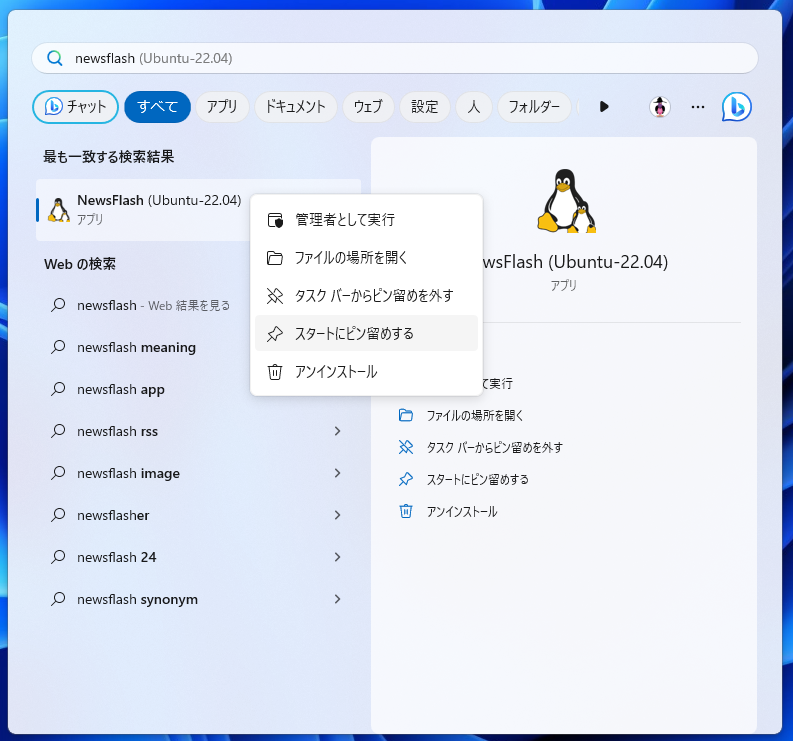The image size is (793, 741).
Task: Switch to the アプリ filter tab
Action: [222, 107]
